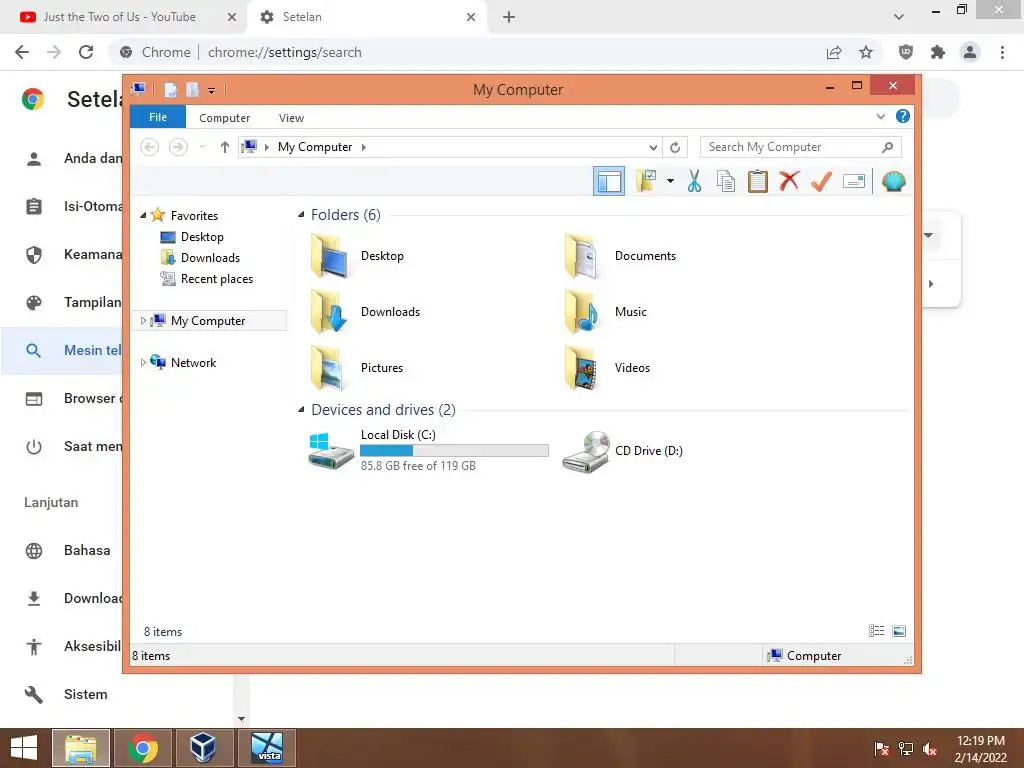Go up one folder level
This screenshot has width=1024, height=768.
(x=225, y=147)
